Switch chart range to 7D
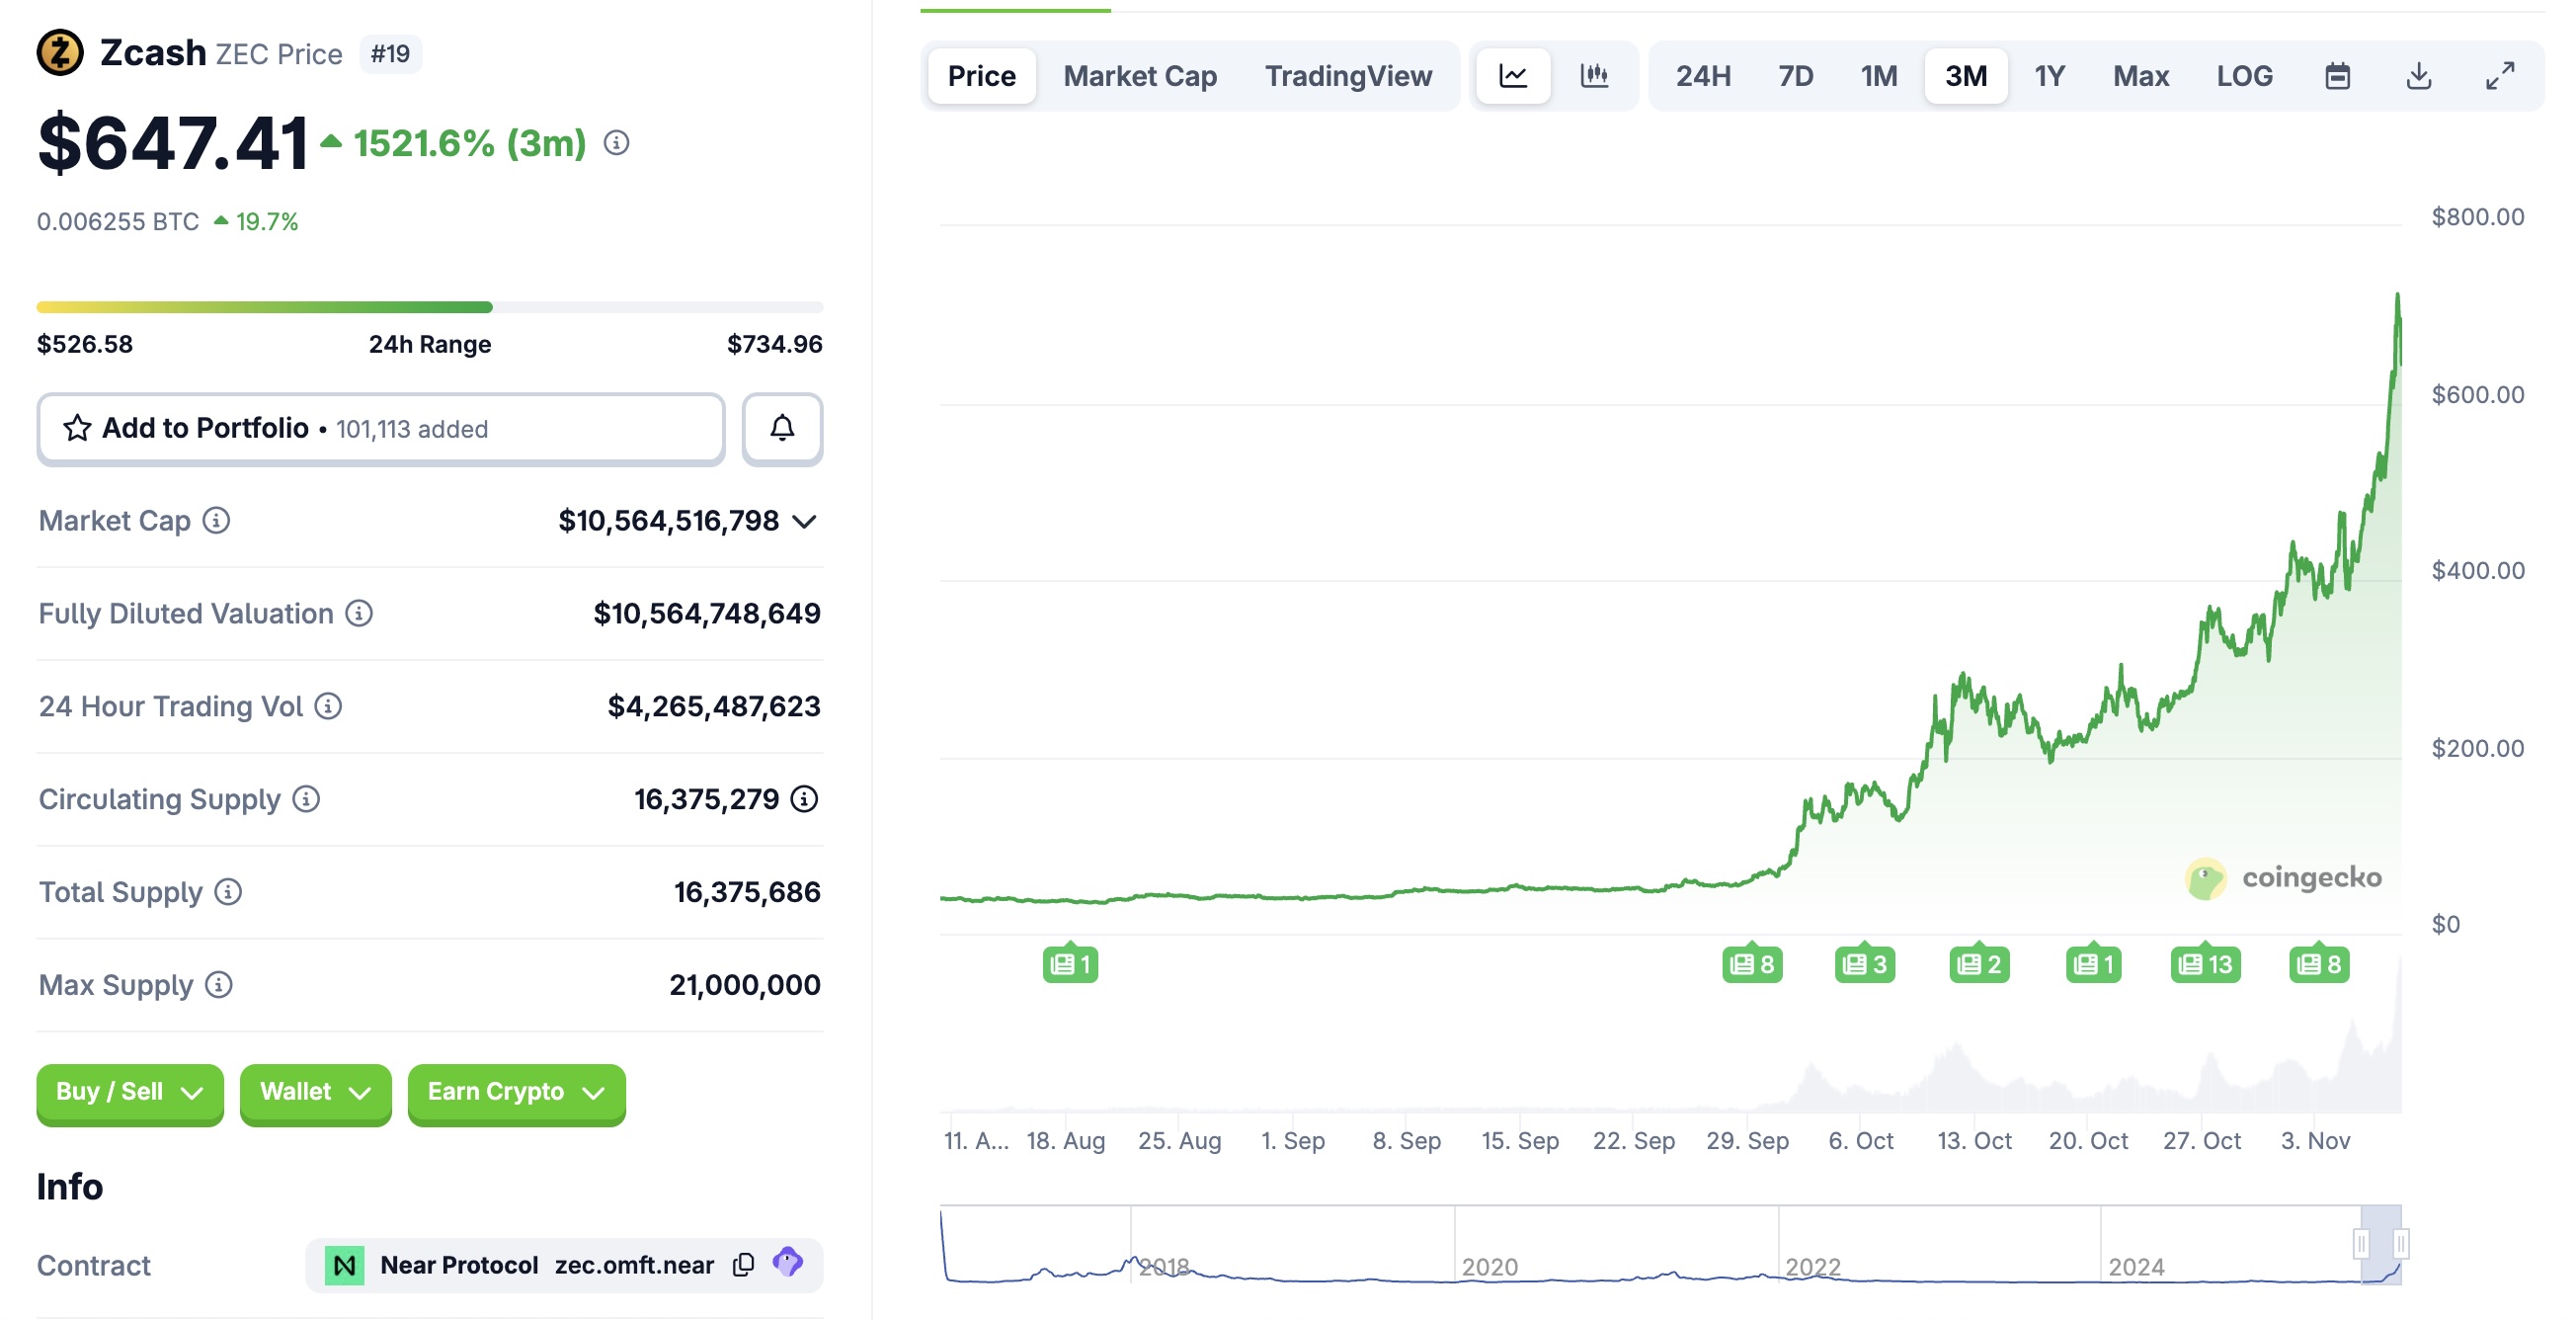 (1795, 76)
